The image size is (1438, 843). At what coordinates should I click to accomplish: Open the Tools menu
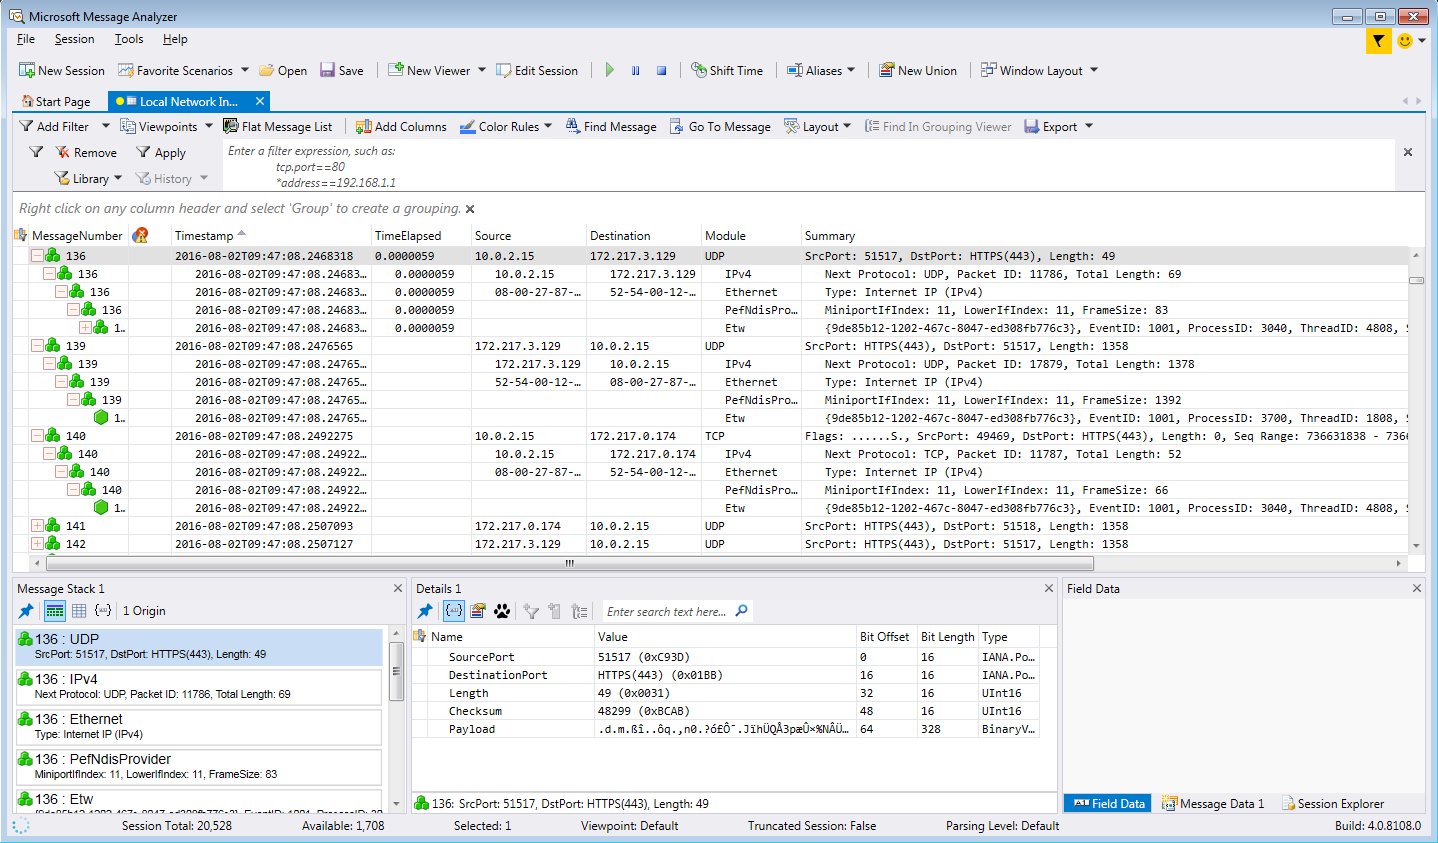pos(128,39)
